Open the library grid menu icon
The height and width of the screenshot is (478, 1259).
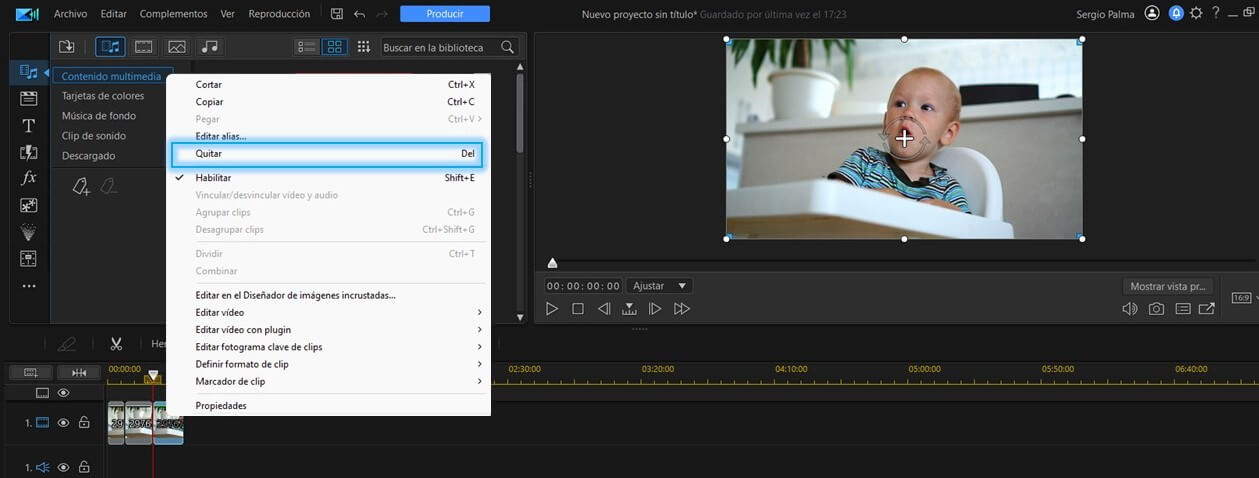[363, 47]
